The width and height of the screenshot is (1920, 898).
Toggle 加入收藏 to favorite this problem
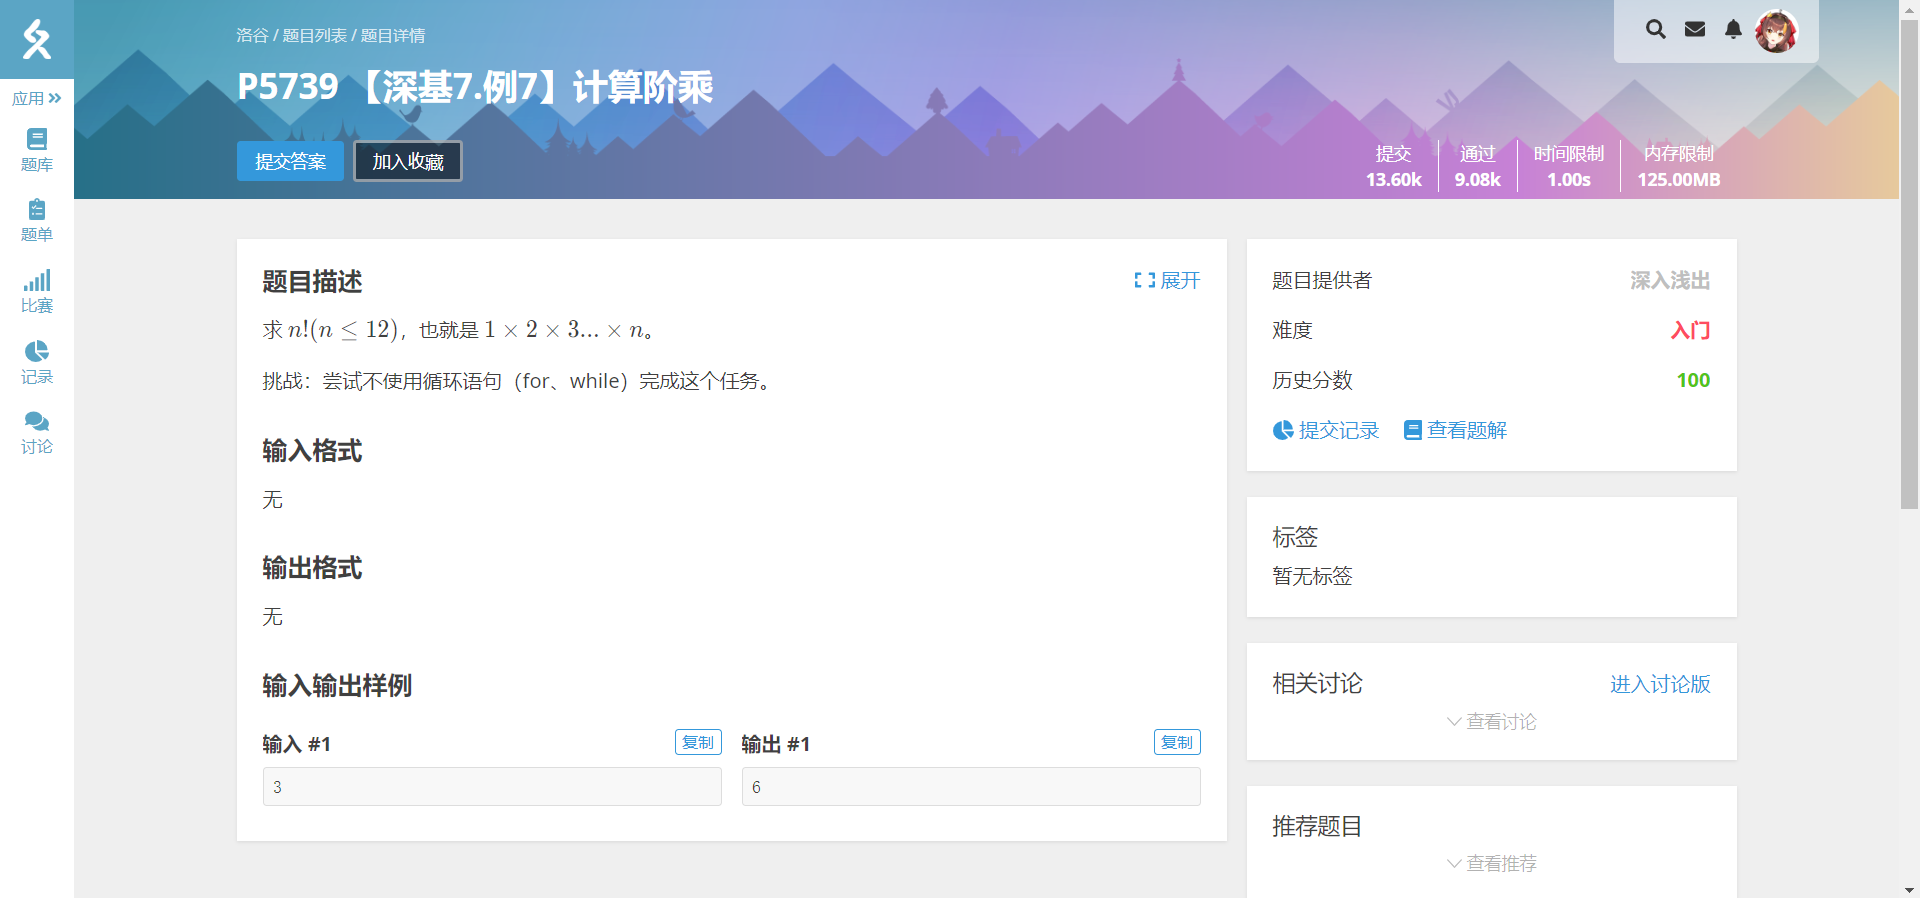(x=408, y=161)
